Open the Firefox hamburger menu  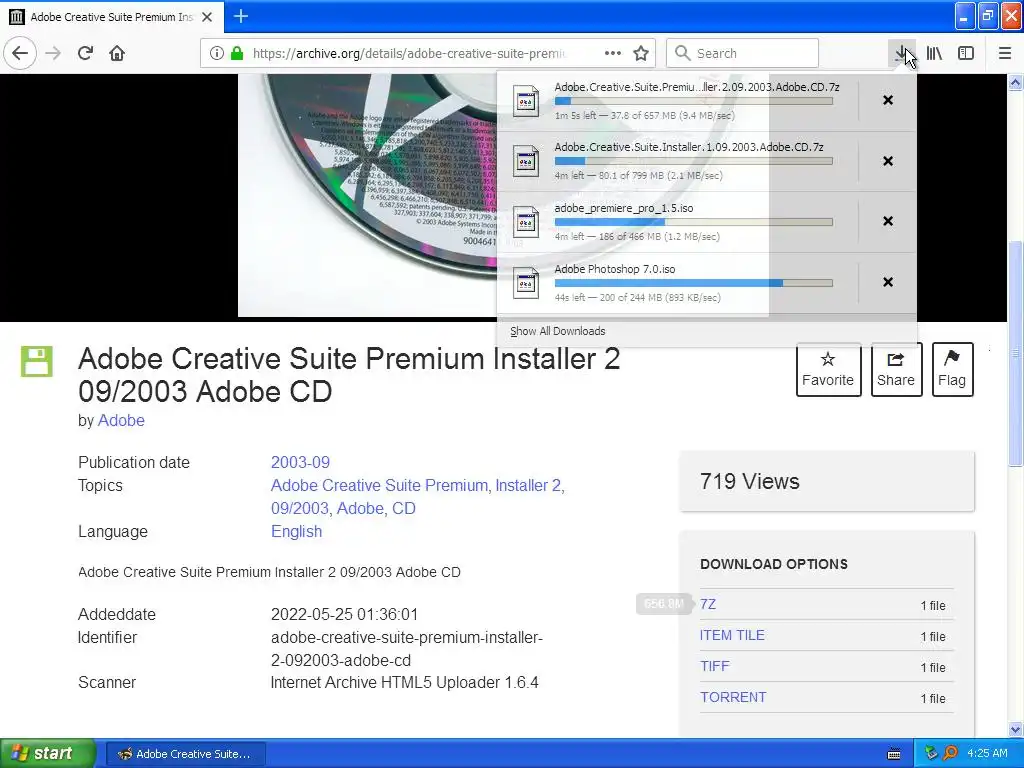1005,53
